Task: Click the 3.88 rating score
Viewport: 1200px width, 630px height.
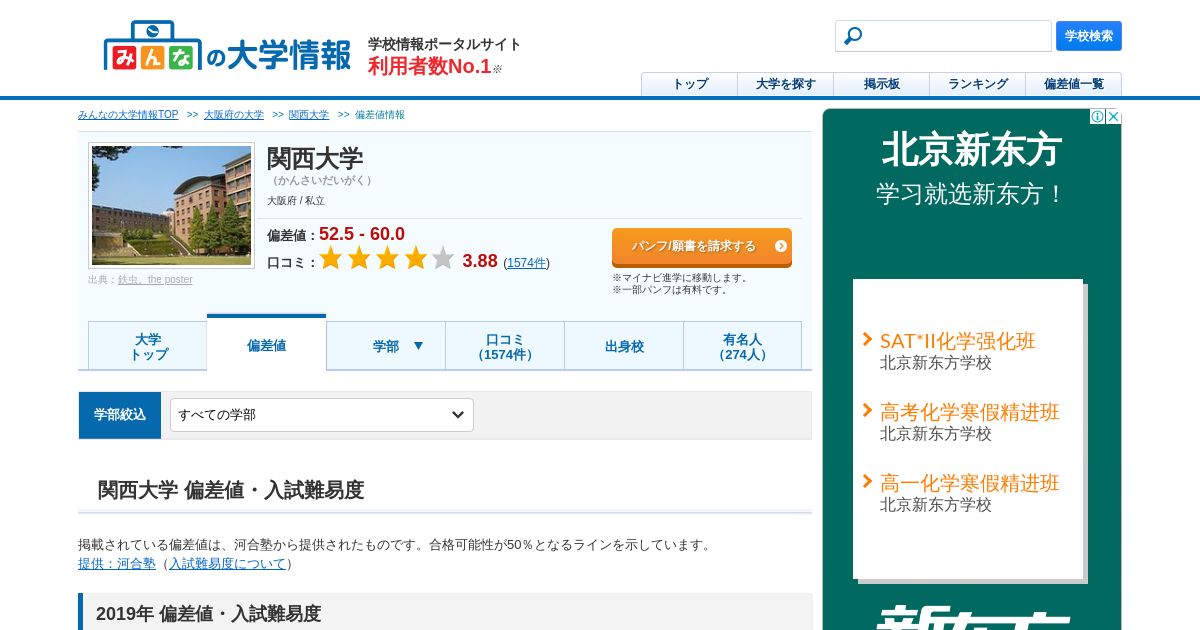Action: tap(480, 261)
